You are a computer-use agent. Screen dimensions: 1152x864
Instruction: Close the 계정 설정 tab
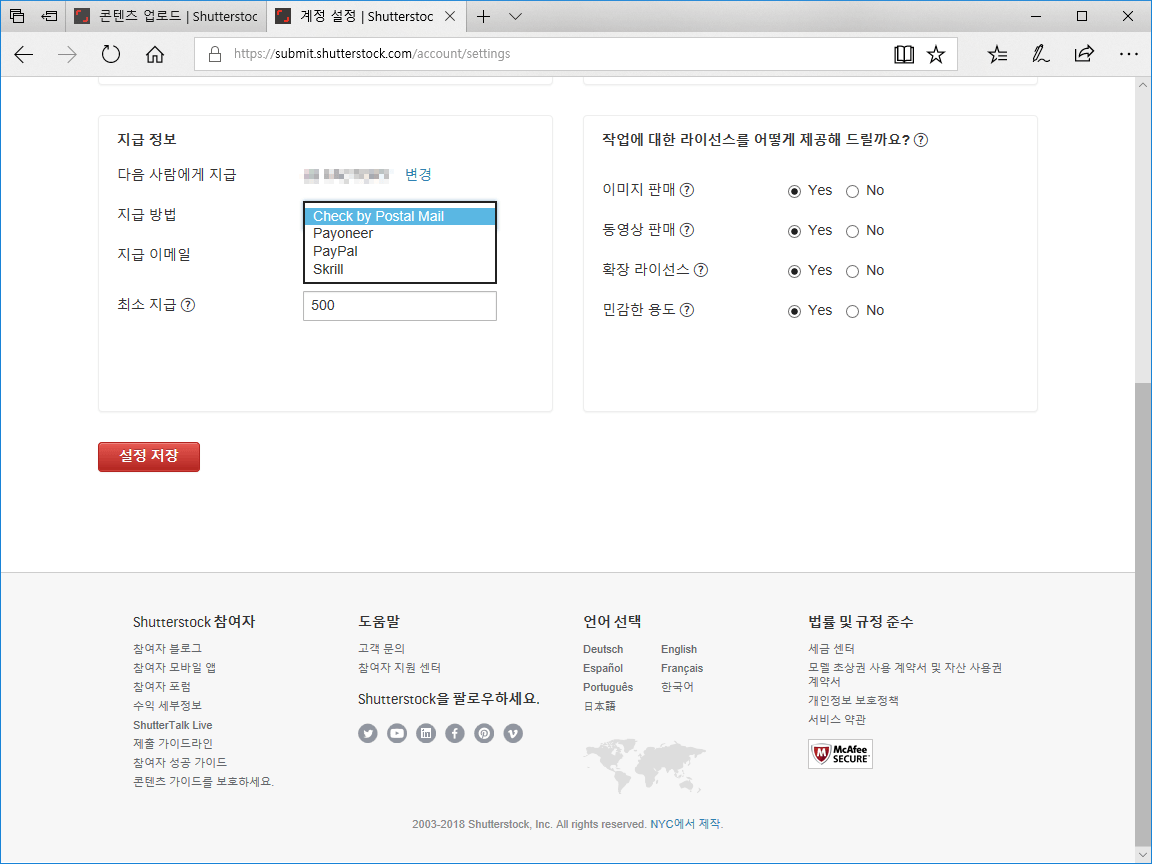tap(450, 16)
